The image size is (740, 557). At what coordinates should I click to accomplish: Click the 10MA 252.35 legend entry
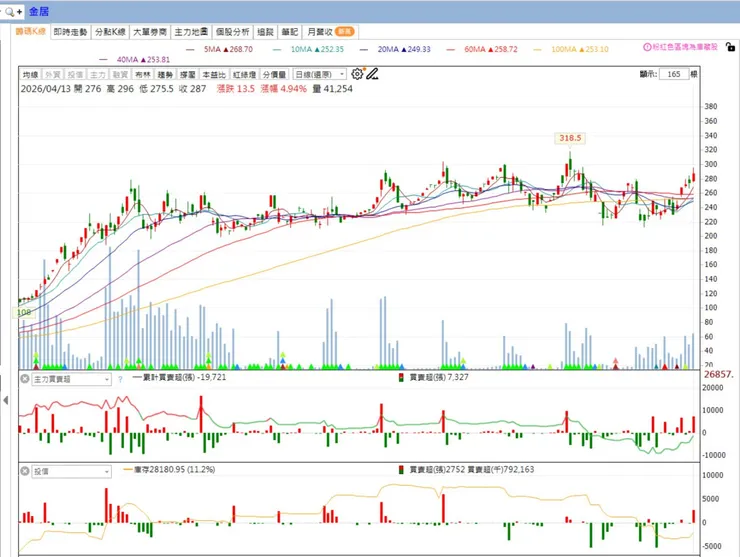tap(309, 49)
